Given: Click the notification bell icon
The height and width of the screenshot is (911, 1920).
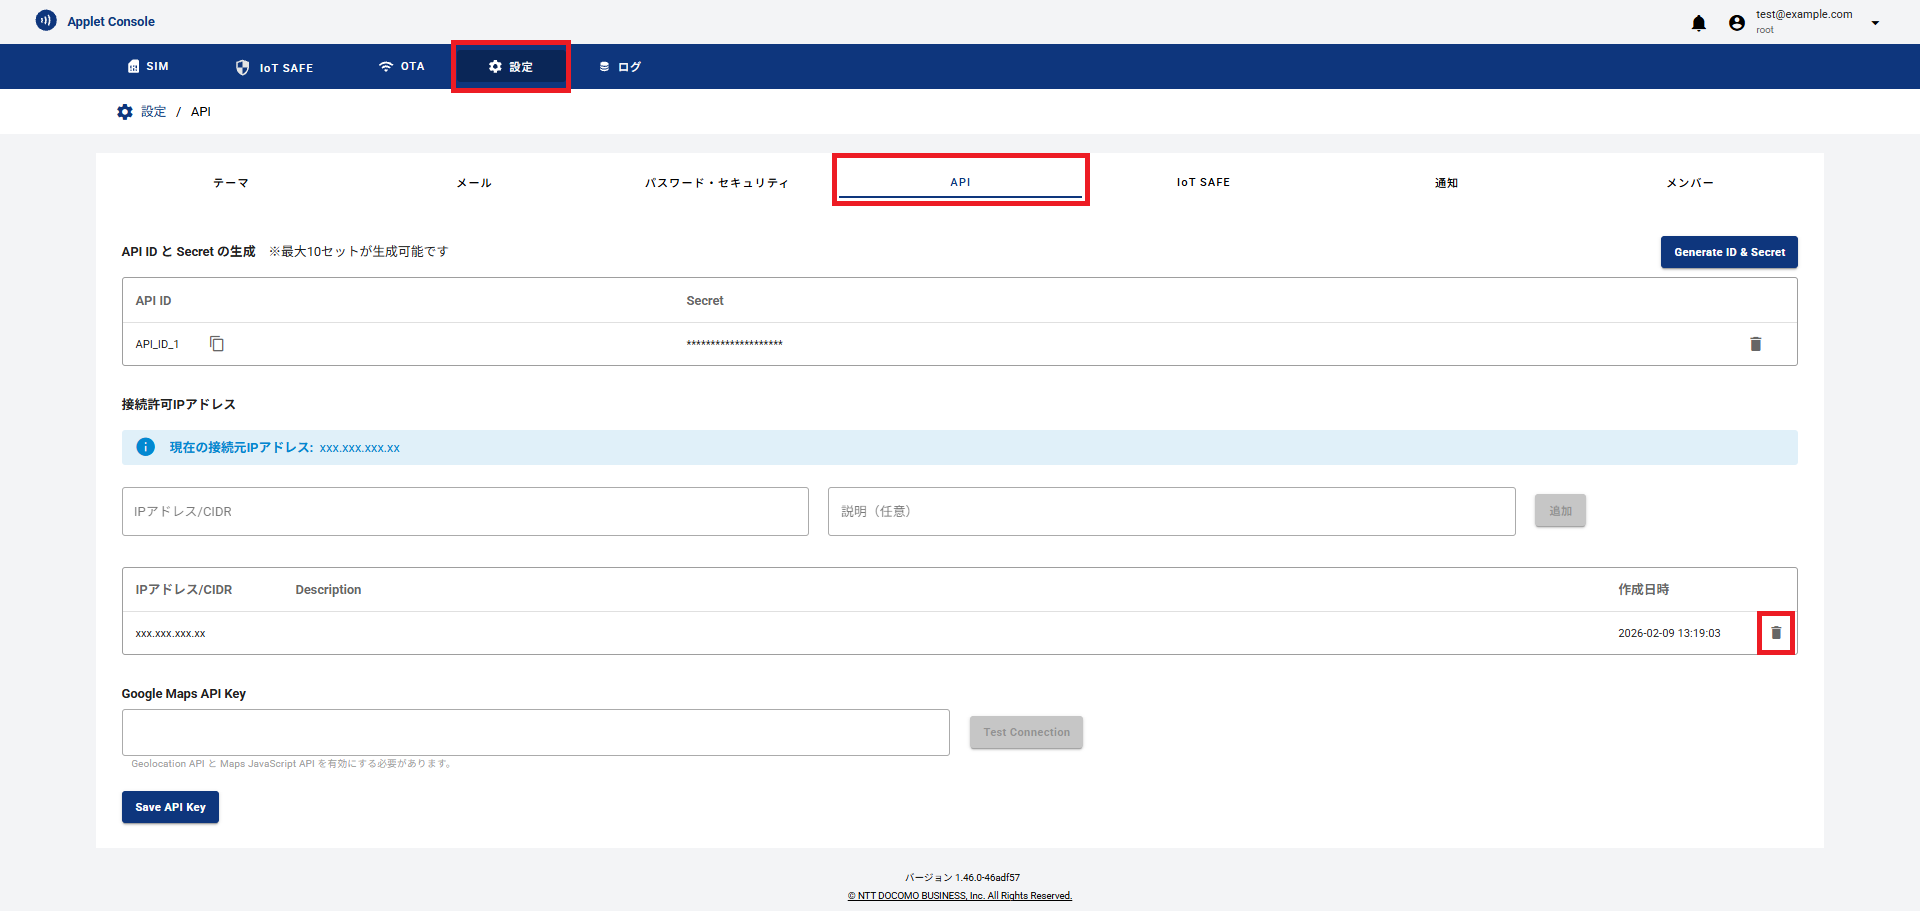Looking at the screenshot, I should click(1698, 23).
